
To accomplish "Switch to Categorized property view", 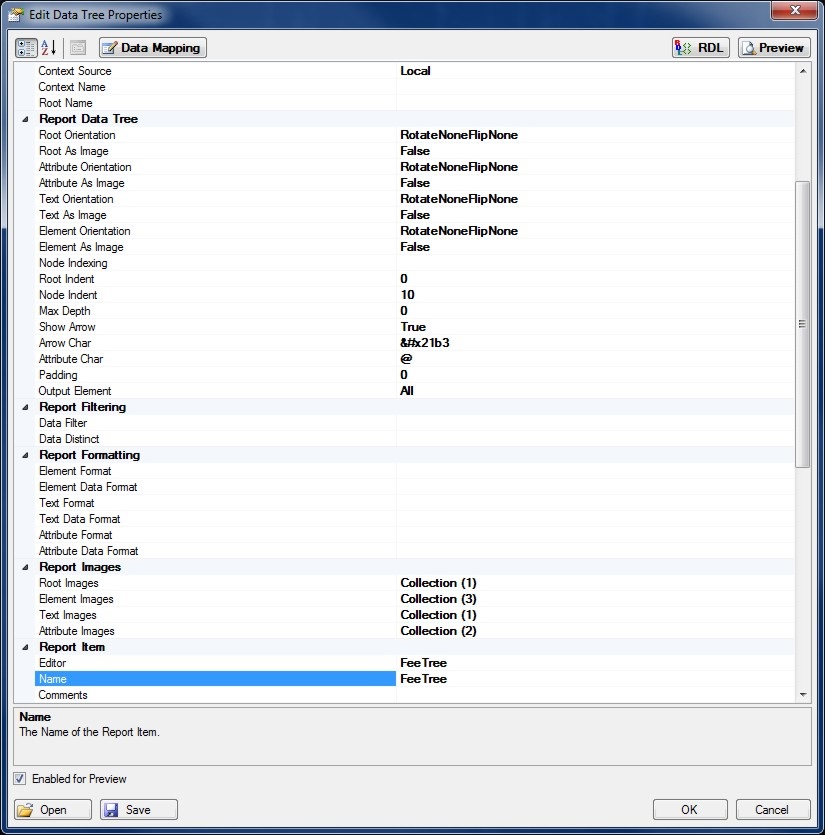I will point(27,48).
